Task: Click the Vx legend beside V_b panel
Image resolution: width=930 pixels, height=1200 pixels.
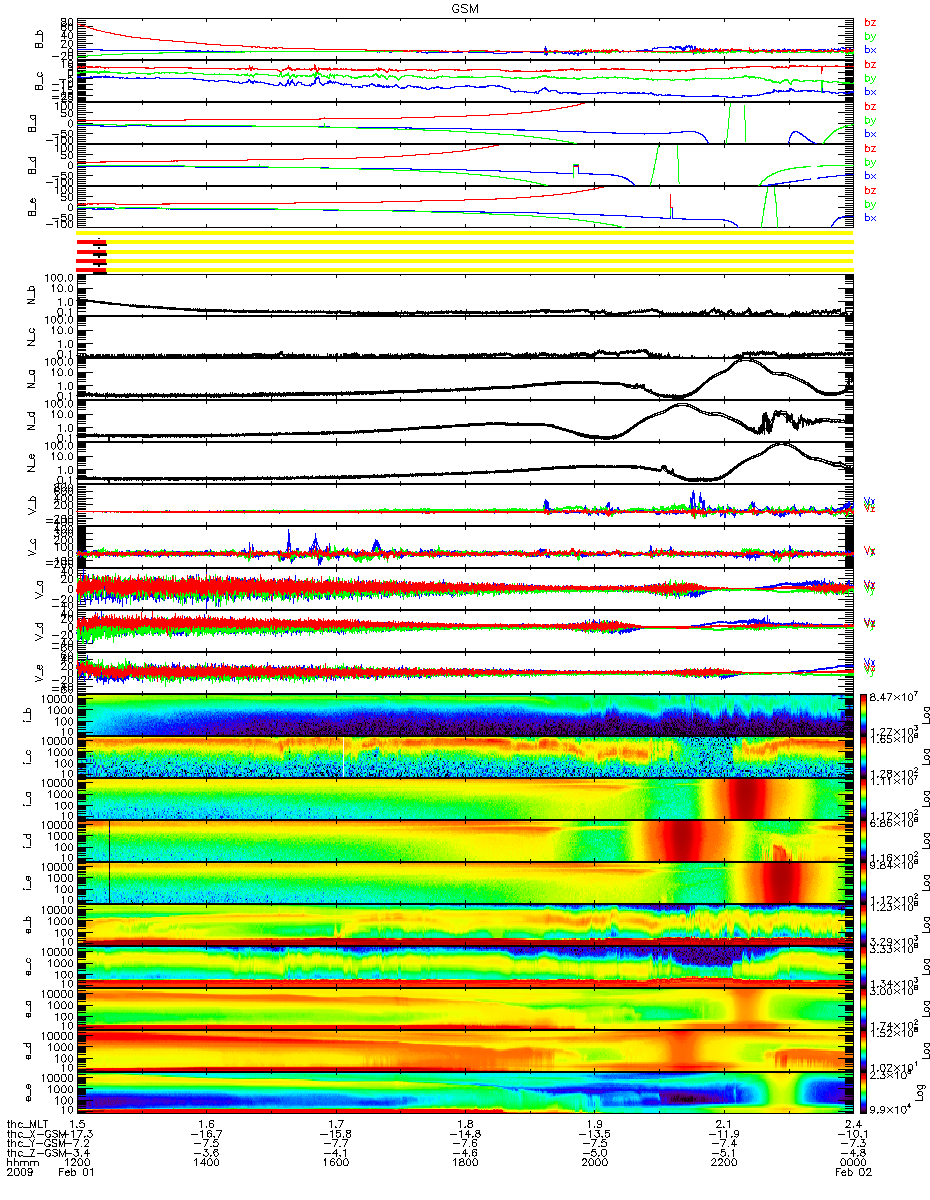Action: tap(869, 500)
